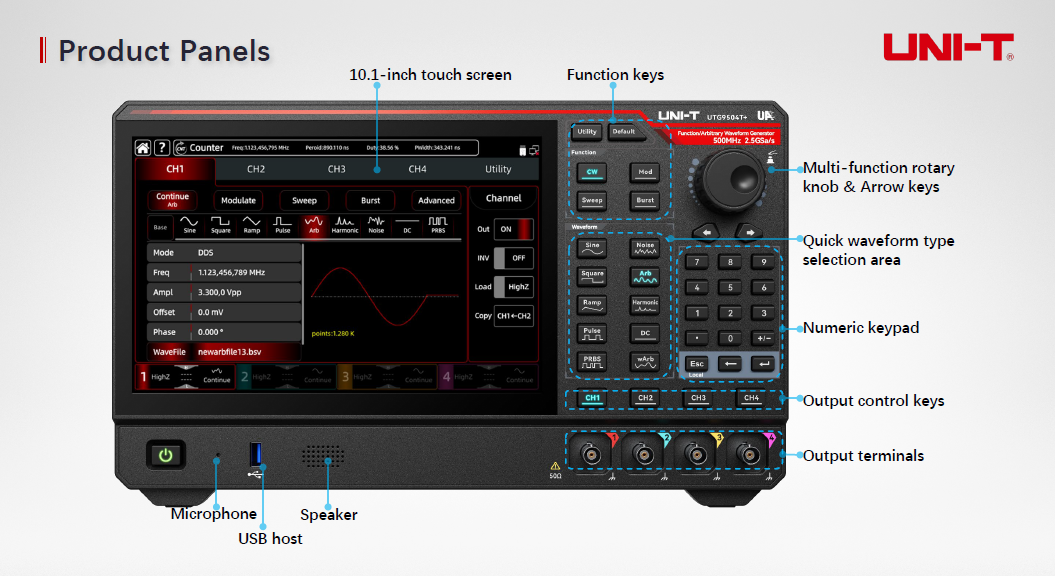Select the Base waveform category tab

pos(160,227)
